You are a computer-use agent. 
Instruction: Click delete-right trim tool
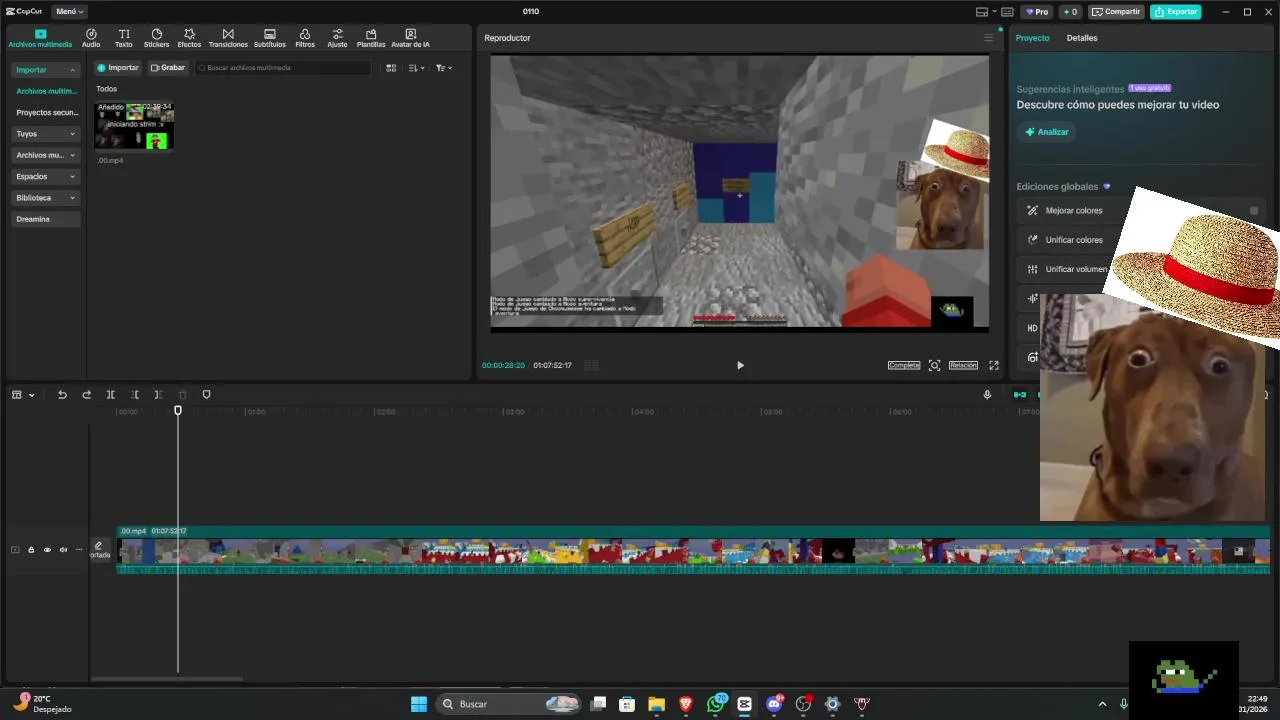pyautogui.click(x=158, y=395)
